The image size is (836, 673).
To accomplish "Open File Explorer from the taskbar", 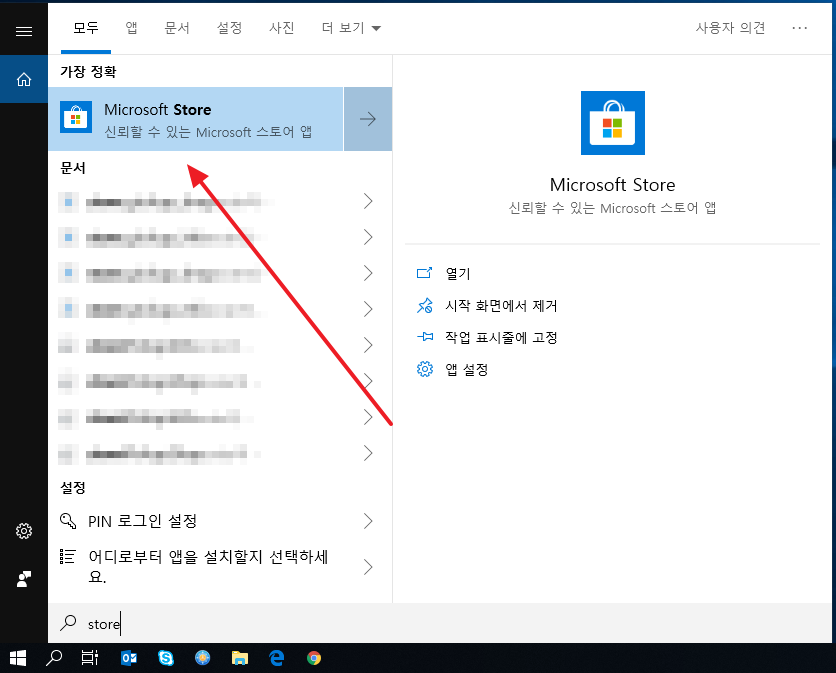I will 240,658.
